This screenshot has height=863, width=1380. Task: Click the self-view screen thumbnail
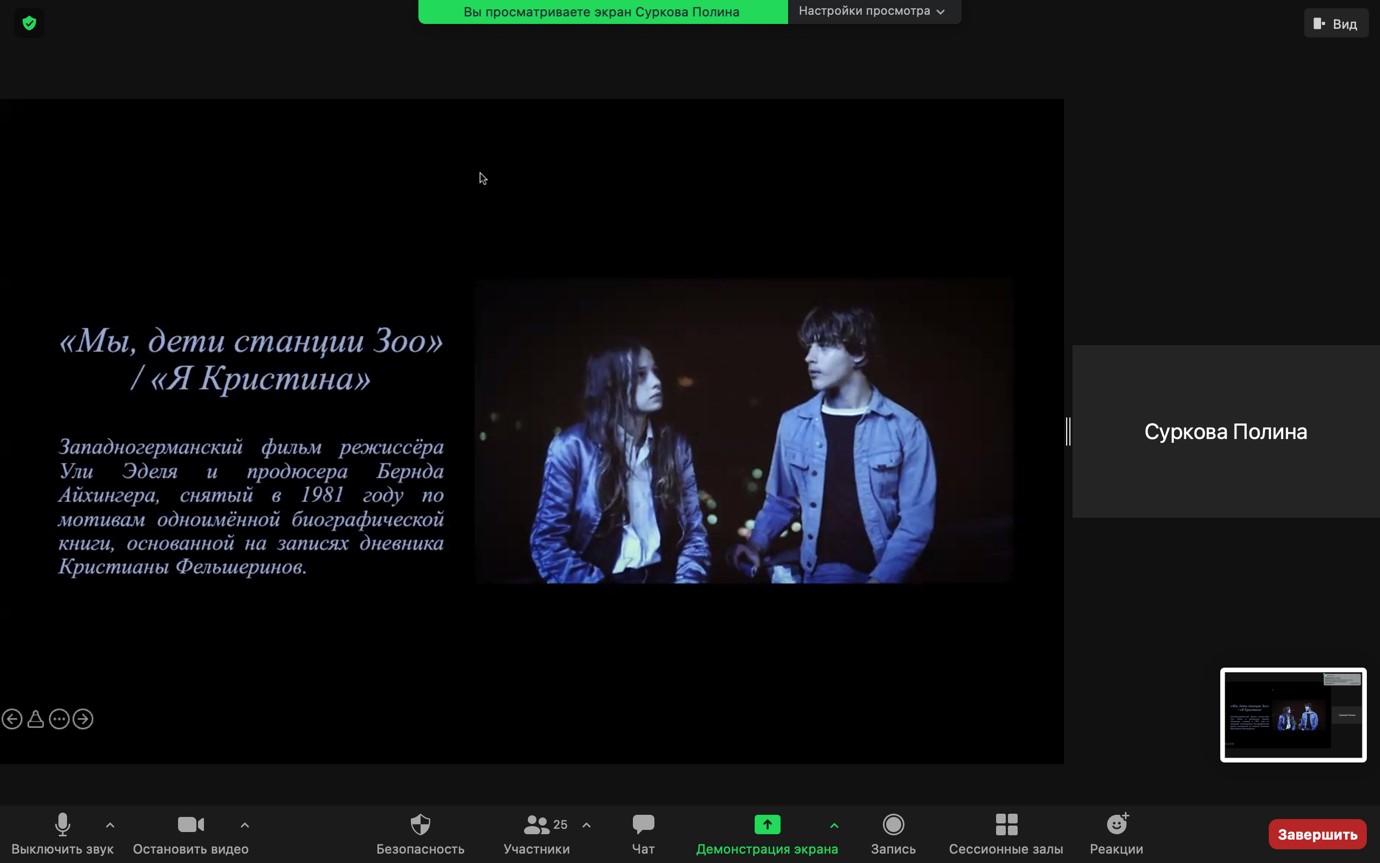pyautogui.click(x=1293, y=715)
